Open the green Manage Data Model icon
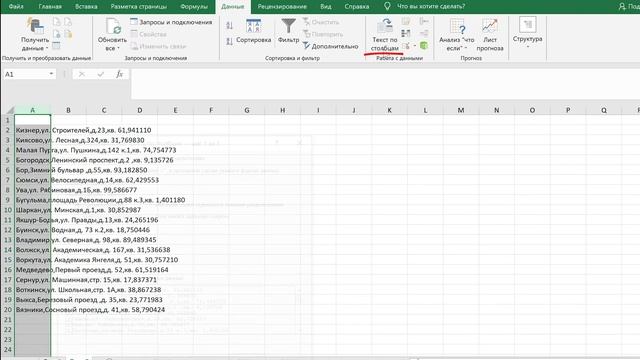The height and width of the screenshot is (360, 640). [424, 46]
